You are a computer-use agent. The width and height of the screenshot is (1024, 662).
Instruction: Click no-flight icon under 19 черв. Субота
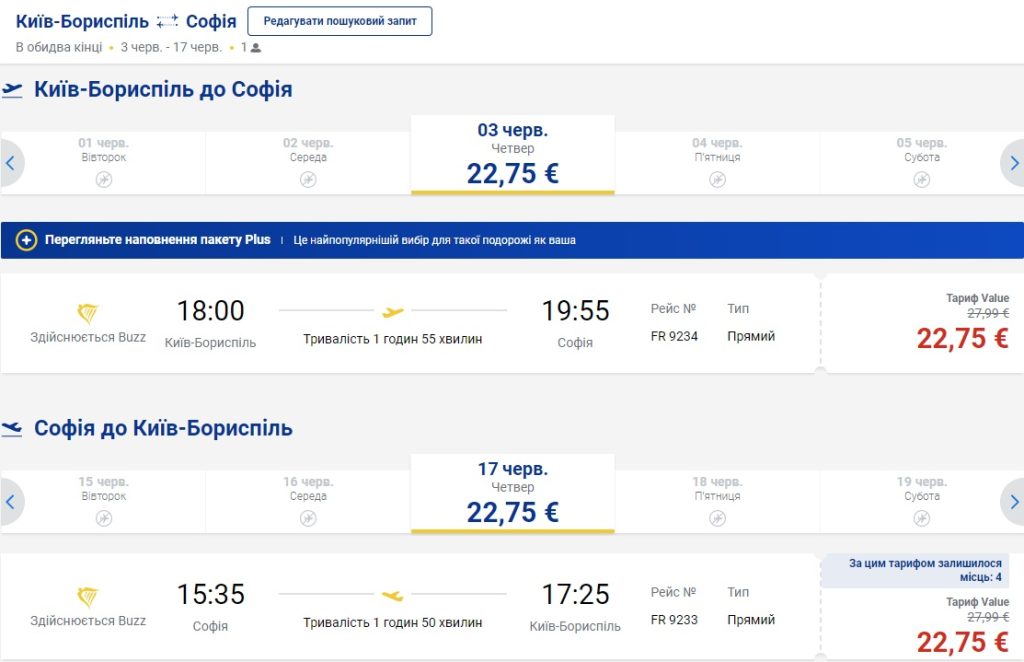pyautogui.click(x=921, y=518)
